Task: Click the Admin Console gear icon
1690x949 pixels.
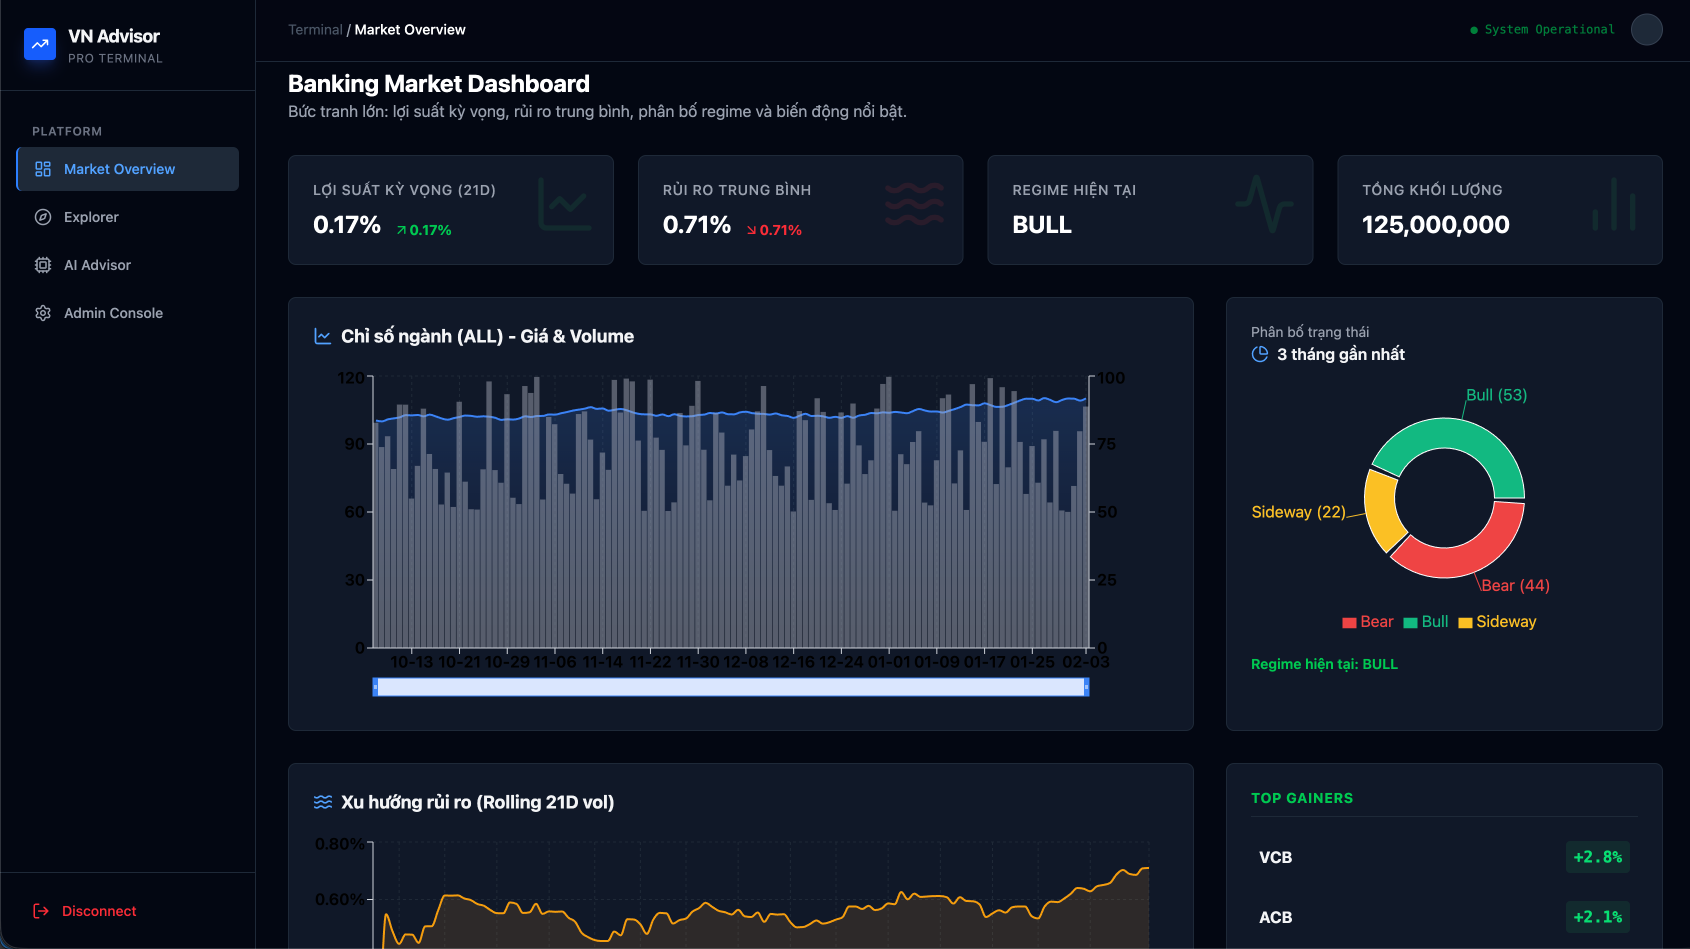Action: click(x=43, y=313)
